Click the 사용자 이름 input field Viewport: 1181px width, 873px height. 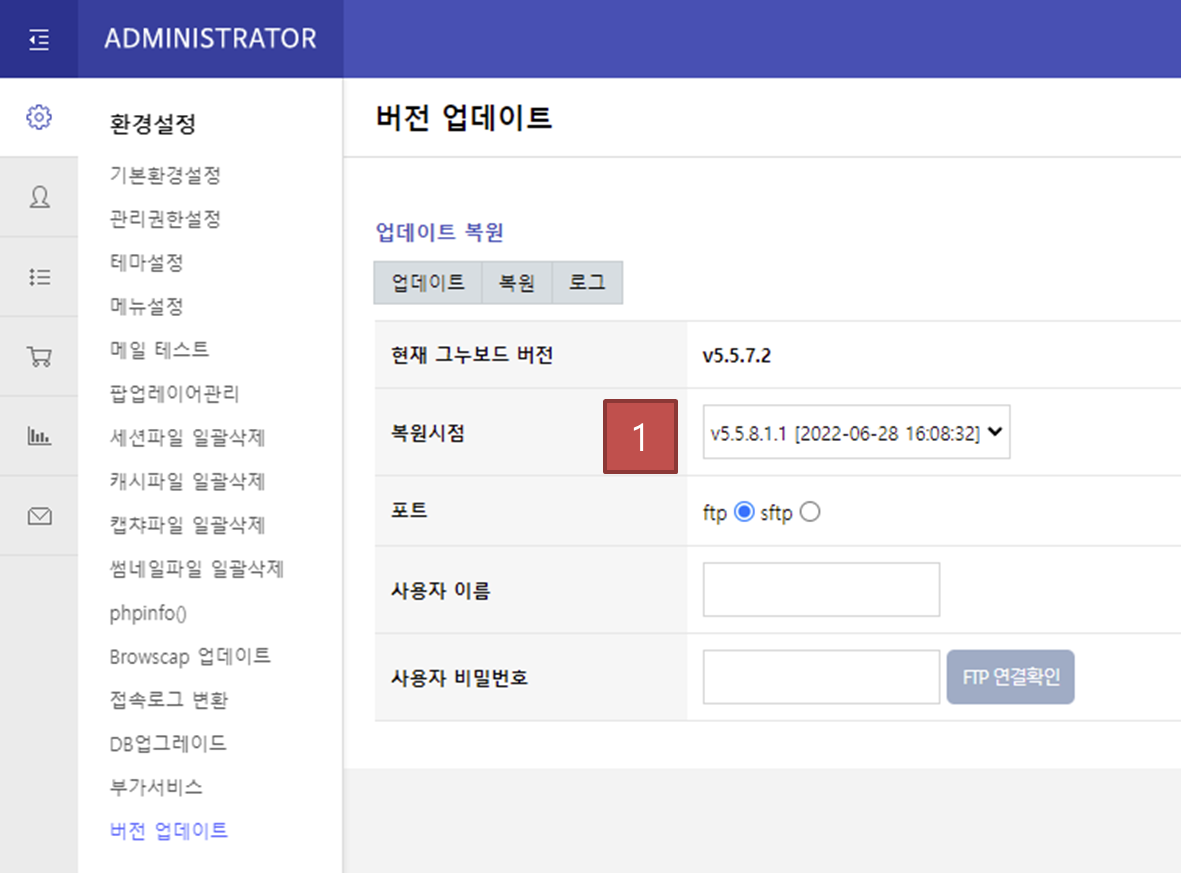[x=821, y=590]
